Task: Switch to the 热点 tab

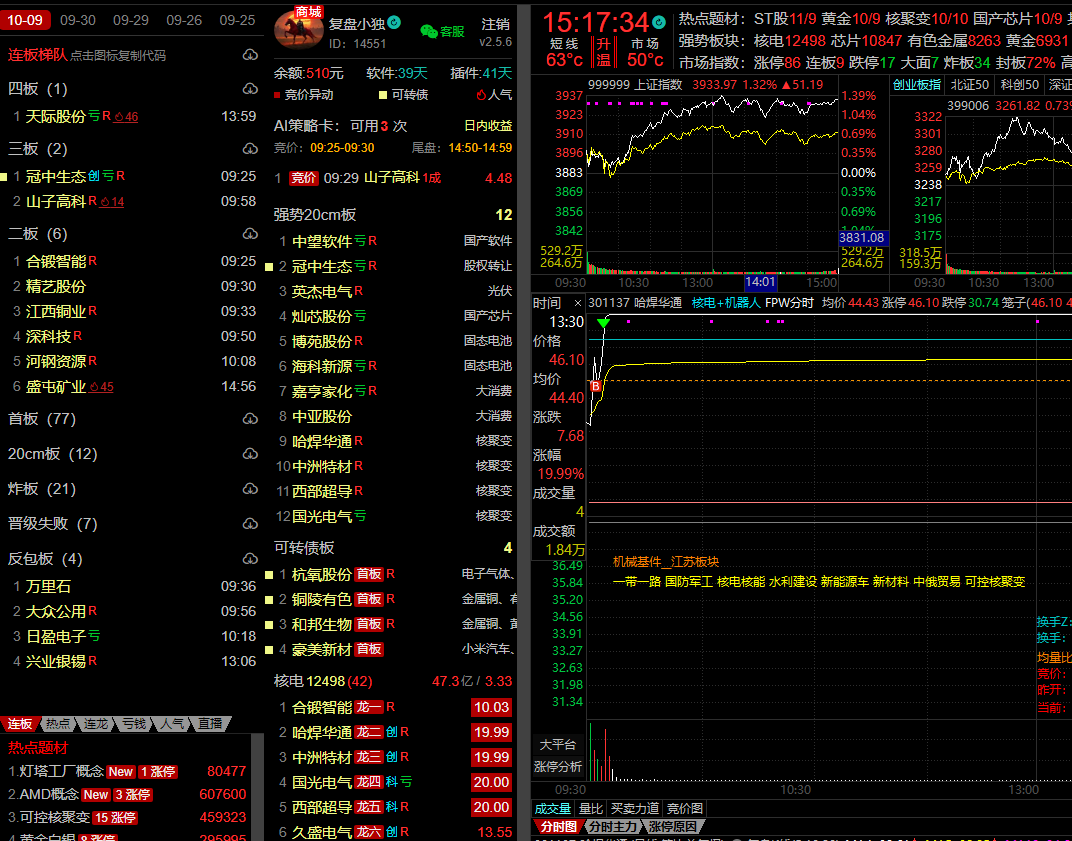Action: click(x=58, y=723)
